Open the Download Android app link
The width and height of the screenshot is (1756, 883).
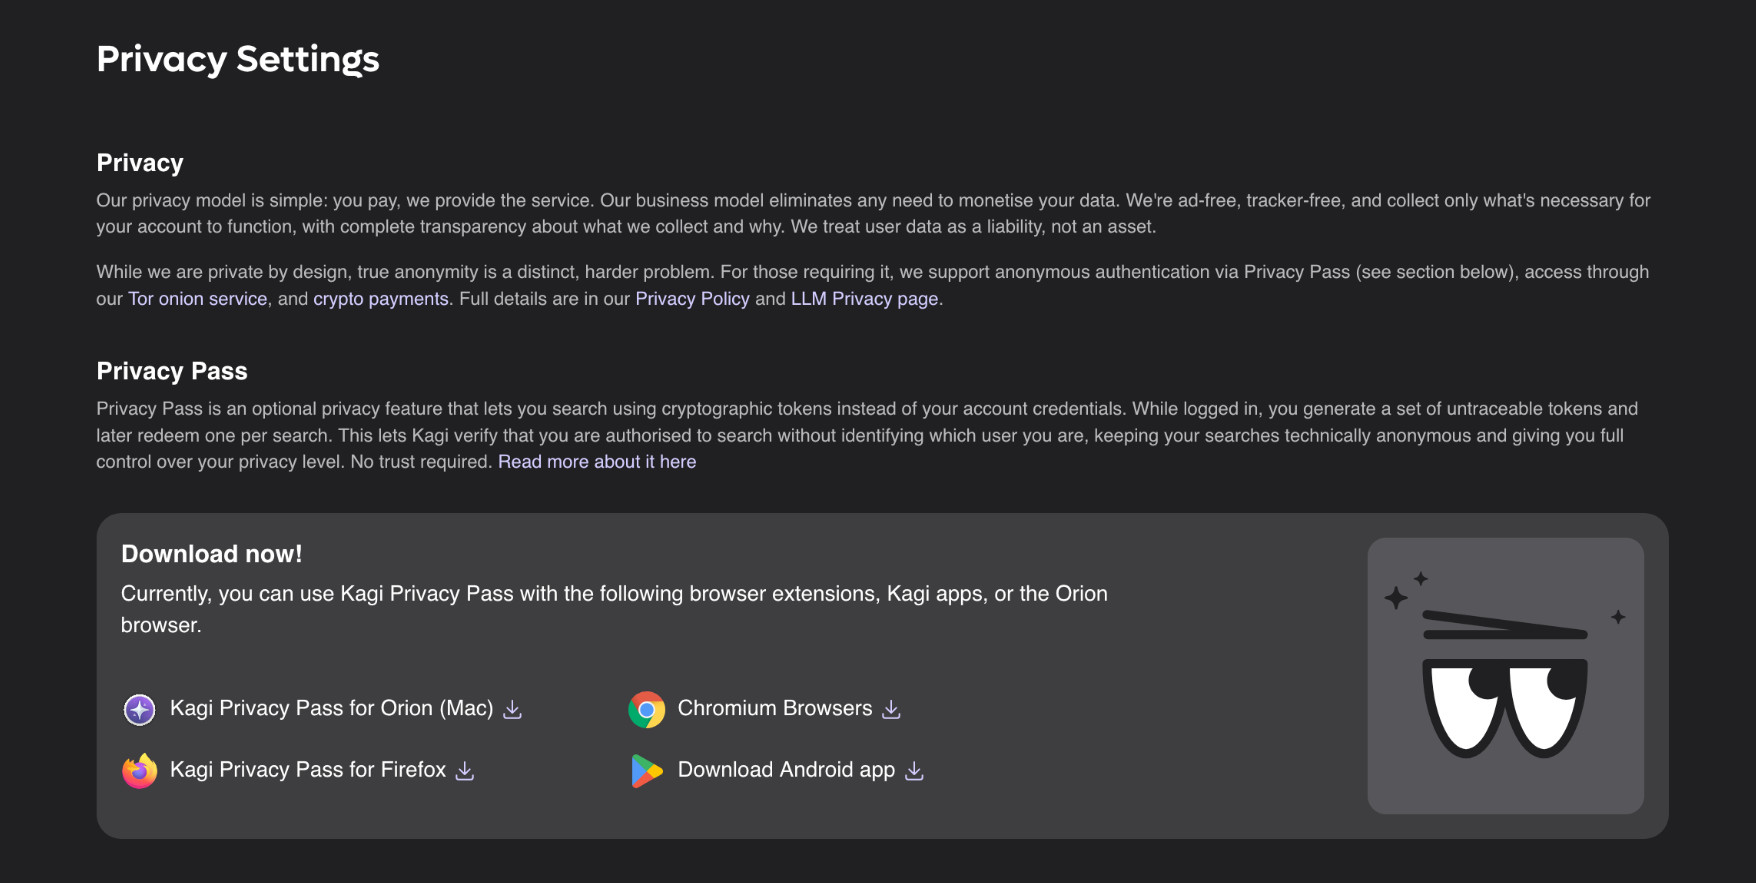point(786,769)
